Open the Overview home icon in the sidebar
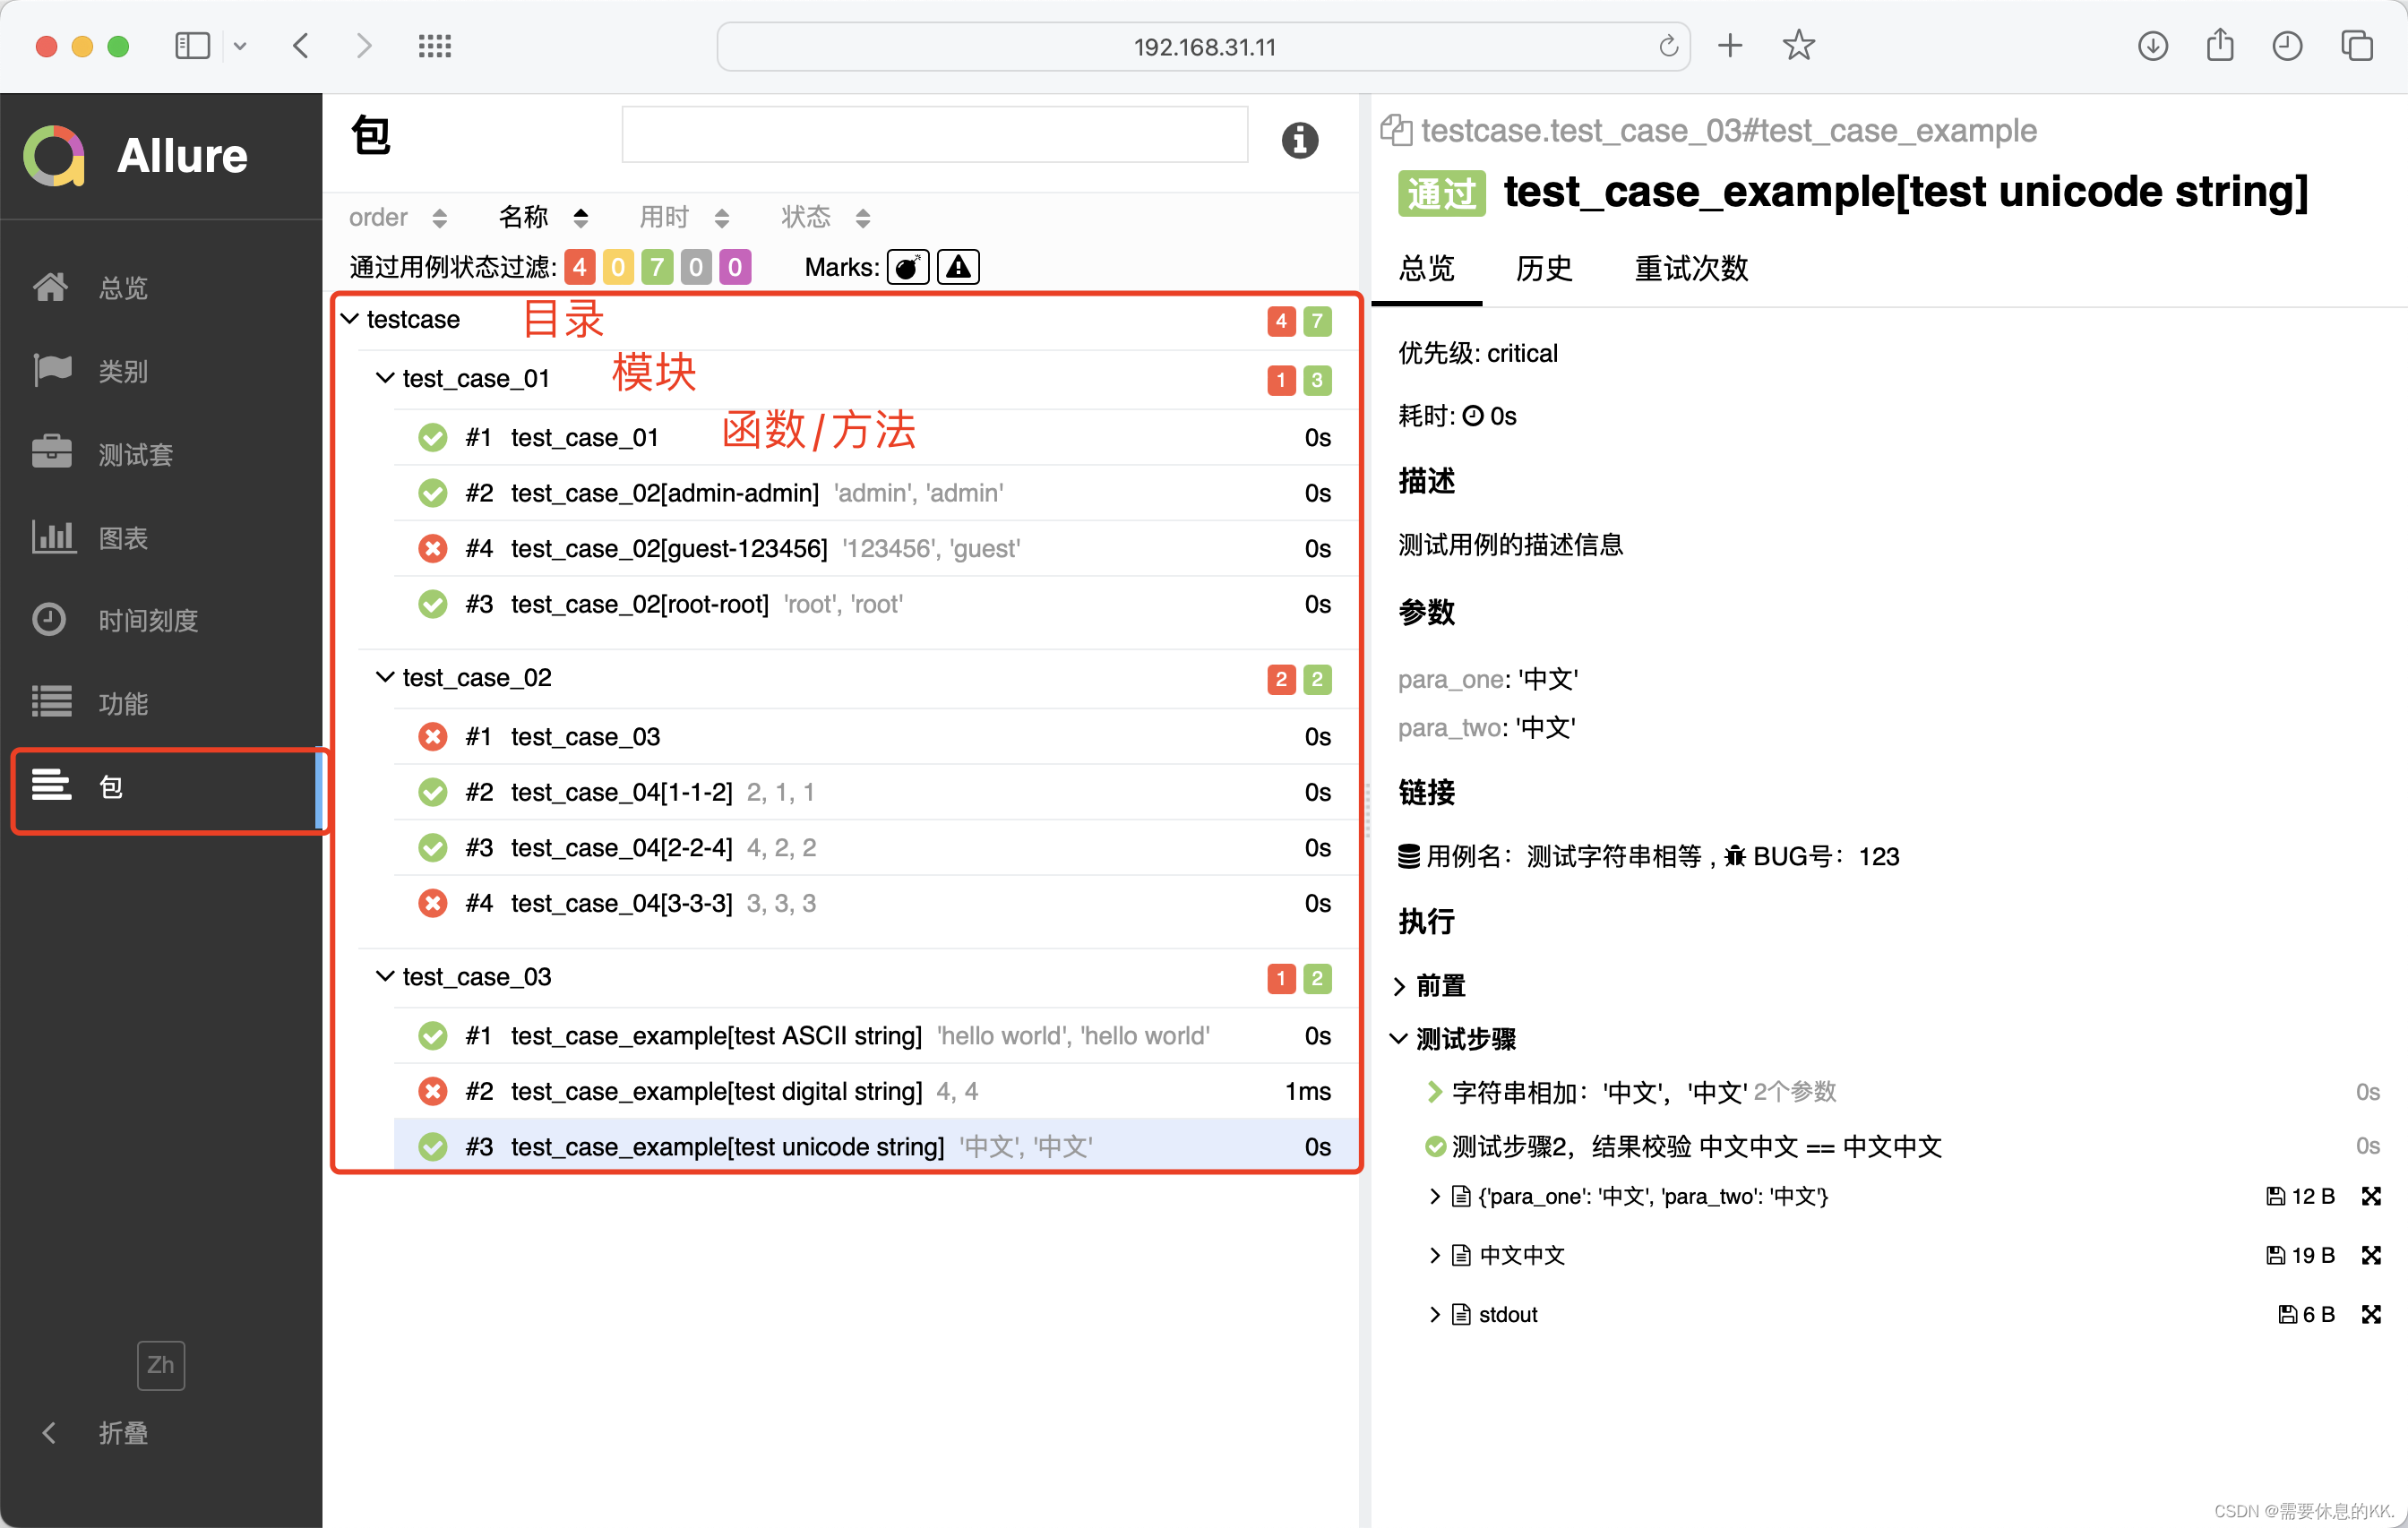Screen dimensions: 2408x1528 (x=50, y=288)
